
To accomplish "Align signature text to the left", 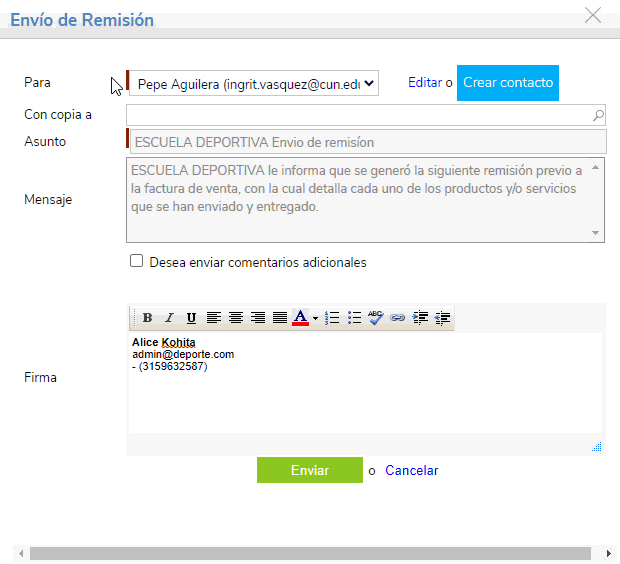I will point(214,318).
